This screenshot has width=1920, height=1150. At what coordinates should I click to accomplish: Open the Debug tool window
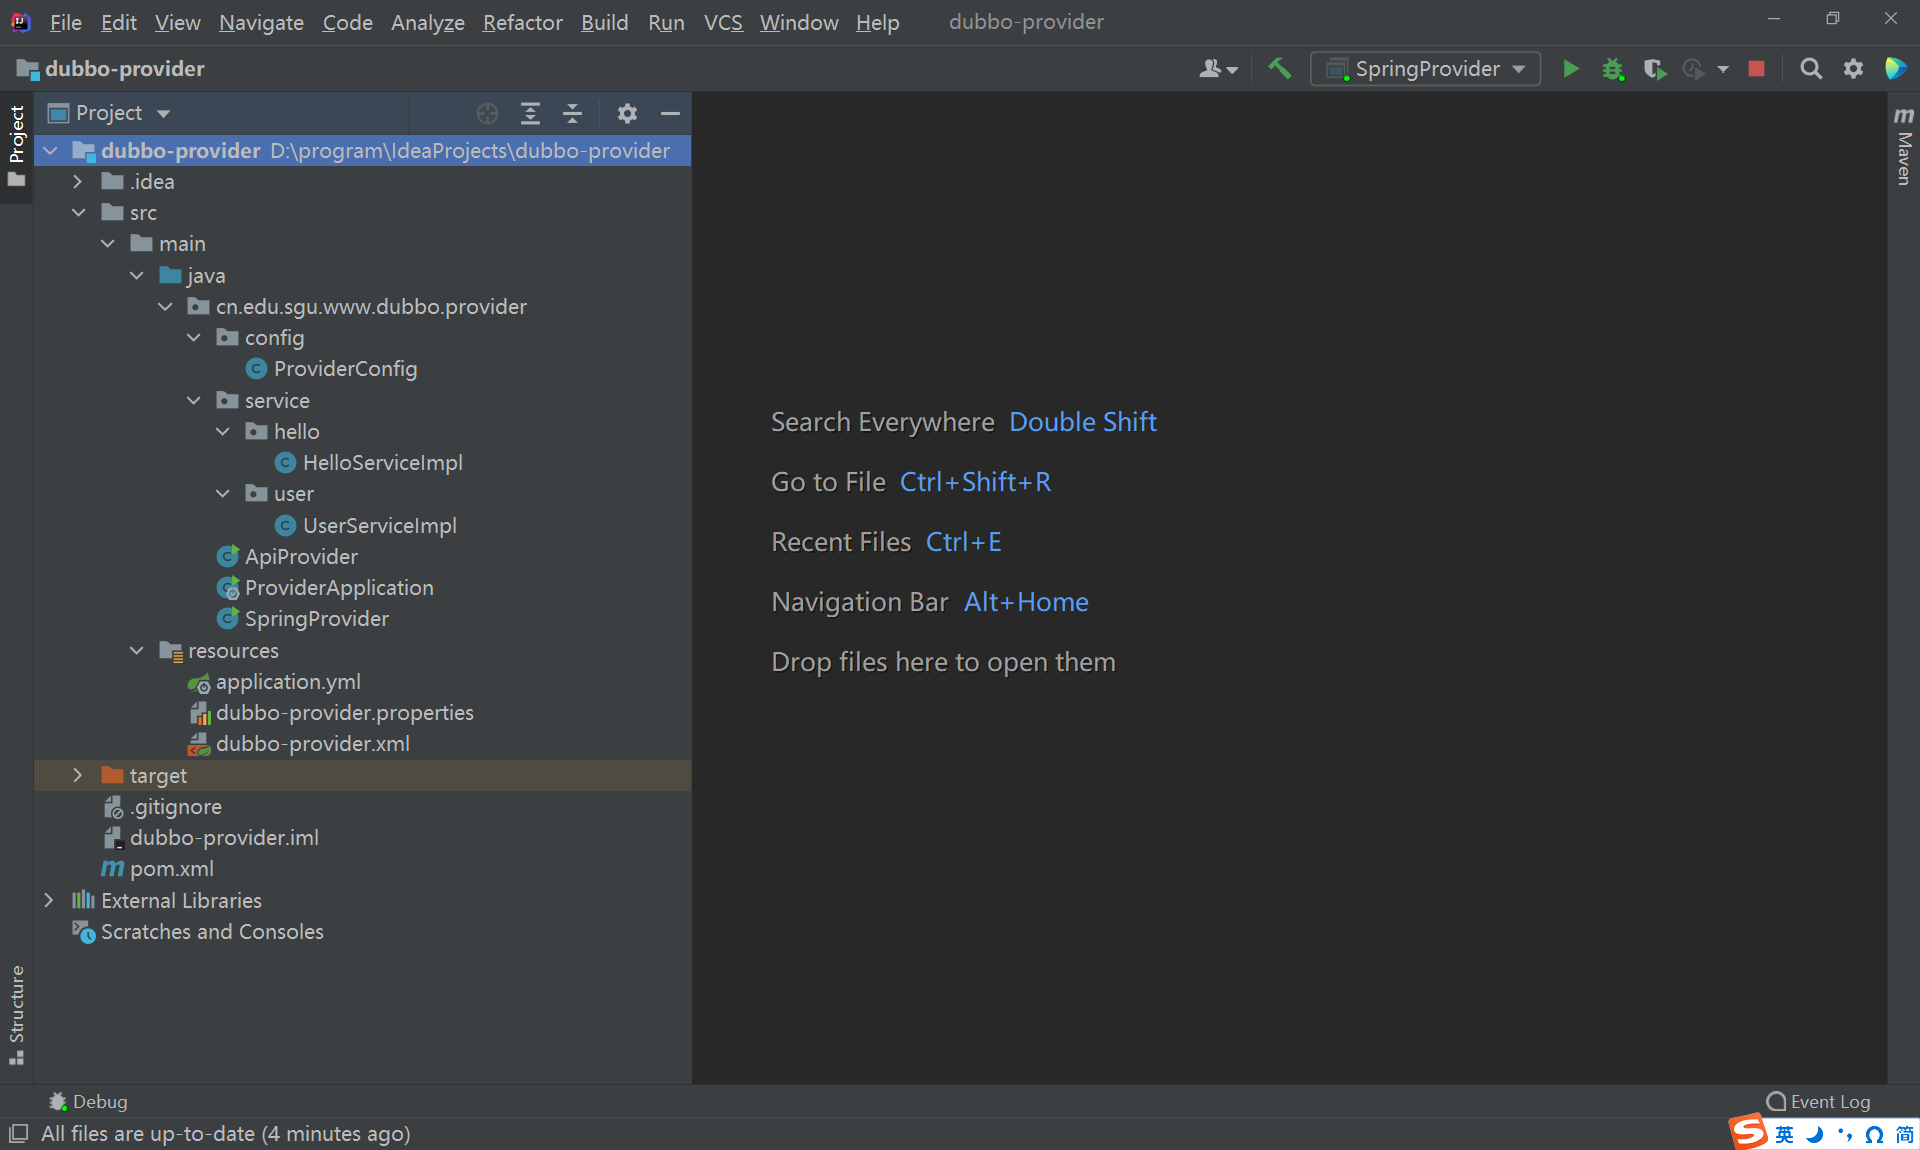pos(88,1102)
